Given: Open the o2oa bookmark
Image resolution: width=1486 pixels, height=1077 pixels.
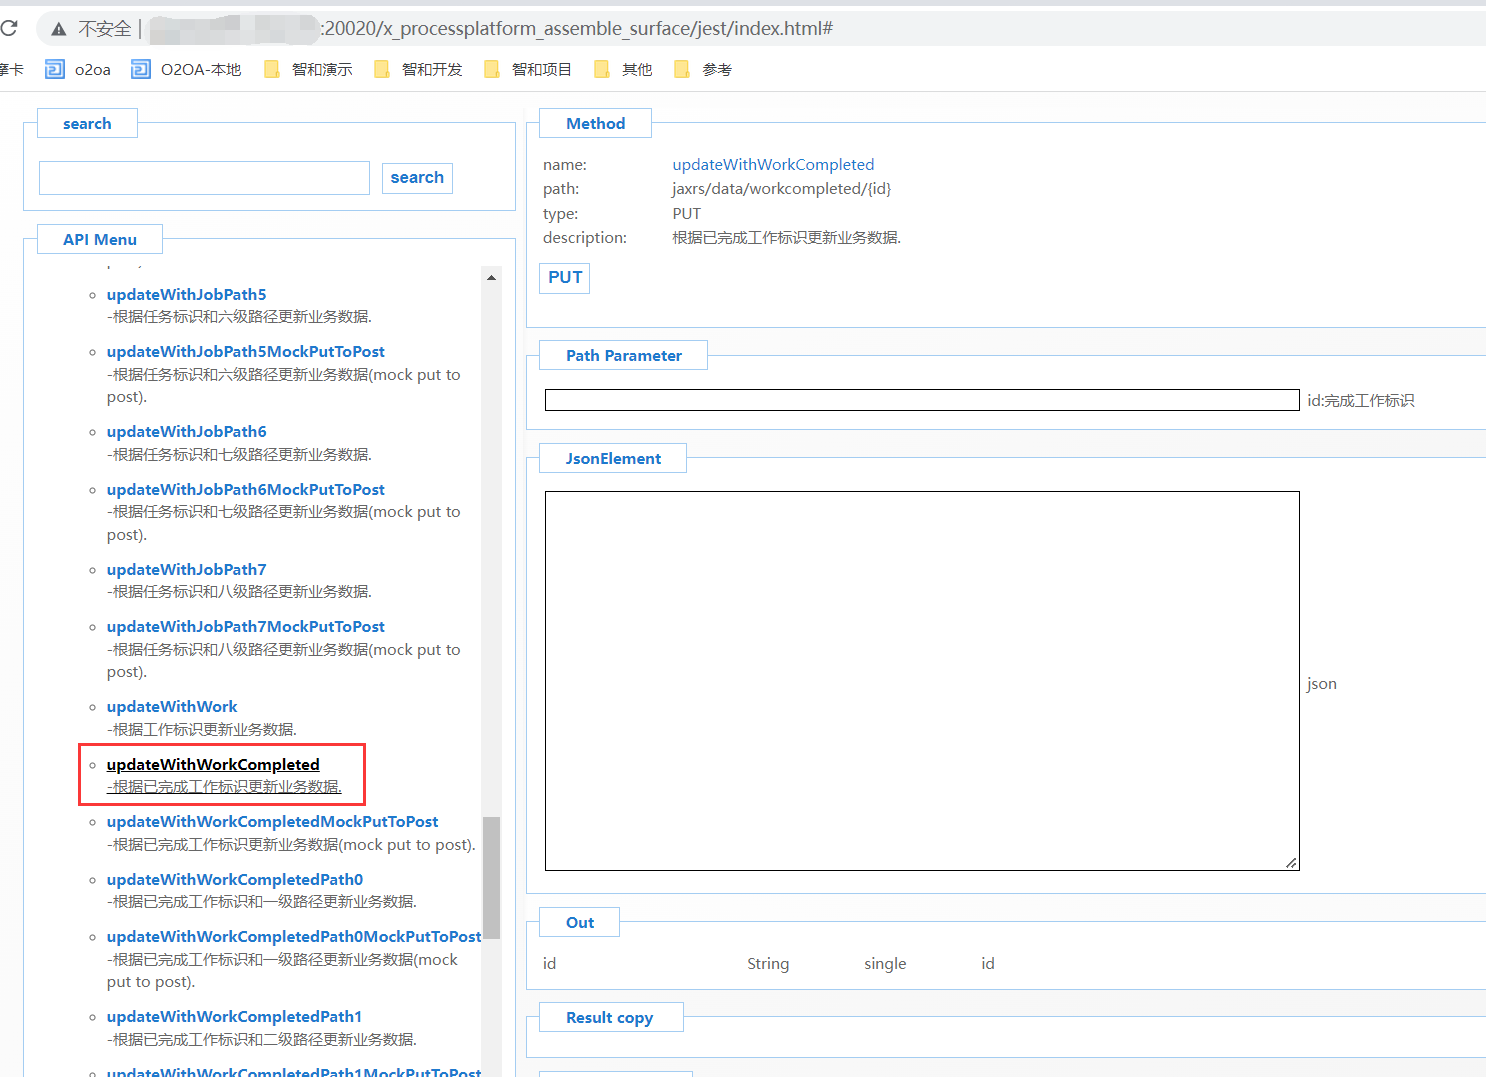Looking at the screenshot, I should 78,69.
